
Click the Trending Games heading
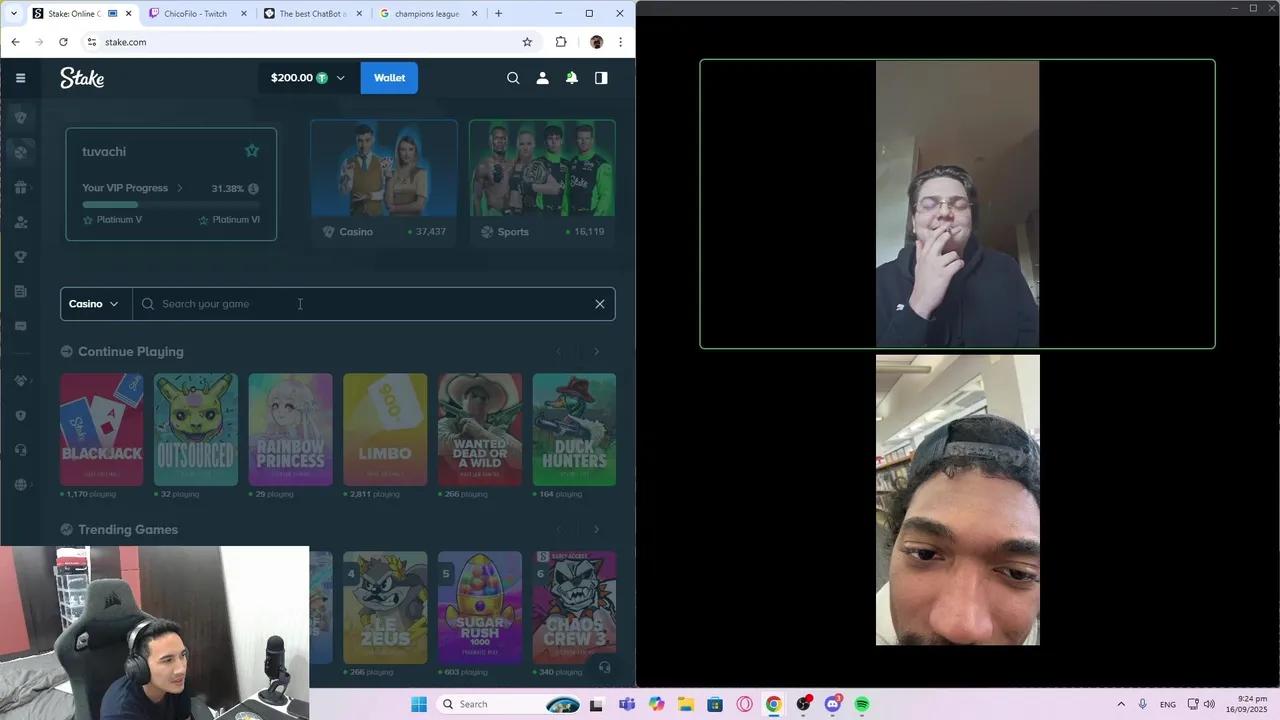tap(128, 530)
